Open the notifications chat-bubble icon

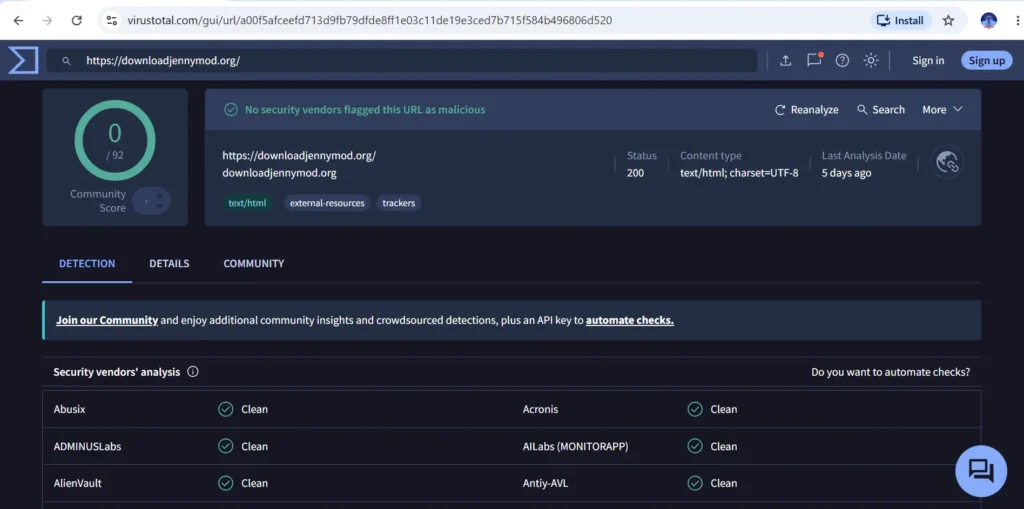pyautogui.click(x=814, y=60)
